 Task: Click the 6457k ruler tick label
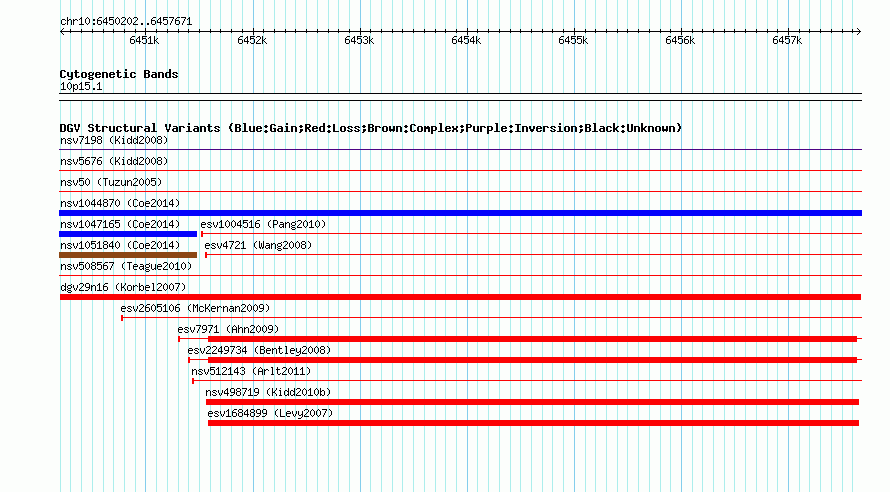click(x=787, y=40)
